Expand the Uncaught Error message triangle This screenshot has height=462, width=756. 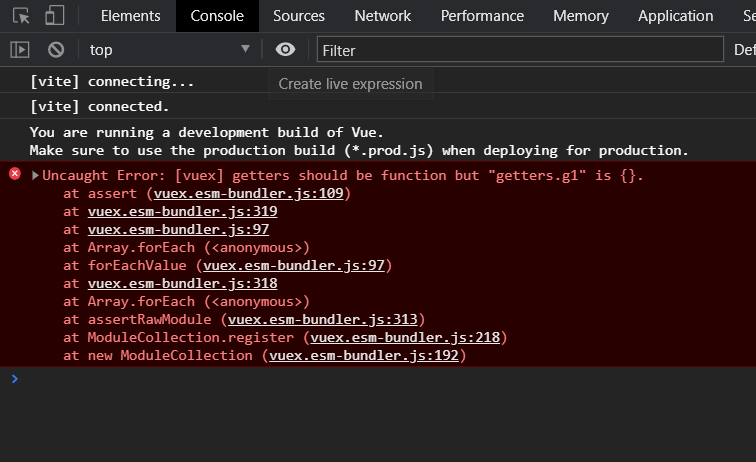pyautogui.click(x=35, y=176)
